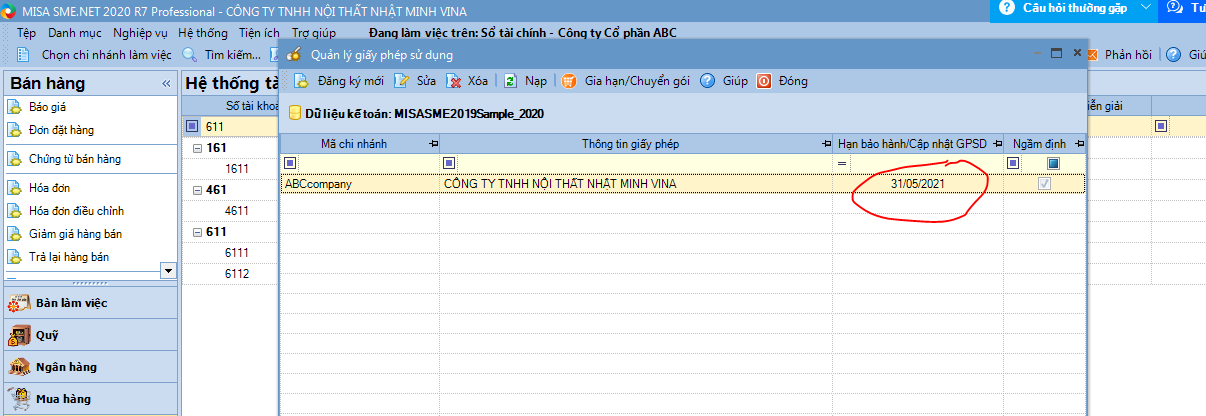Viewport: 1206px width, 416px height.
Task: Open filter operator for Thông tin giấy phép column
Action: (x=449, y=163)
